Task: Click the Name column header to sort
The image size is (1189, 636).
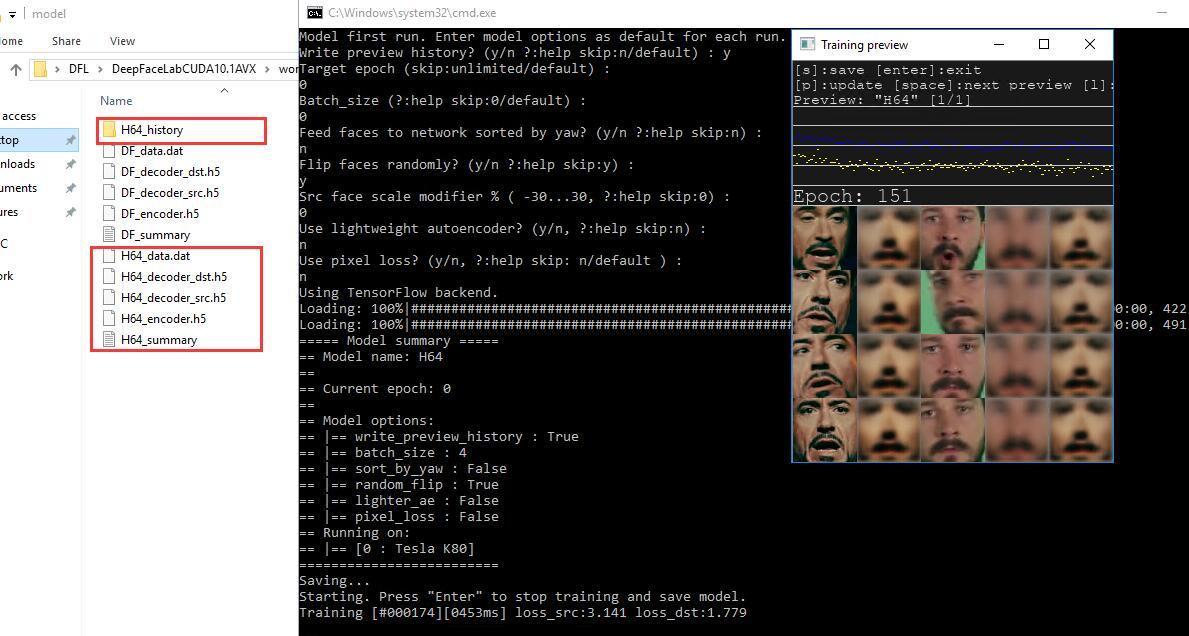Action: 116,101
